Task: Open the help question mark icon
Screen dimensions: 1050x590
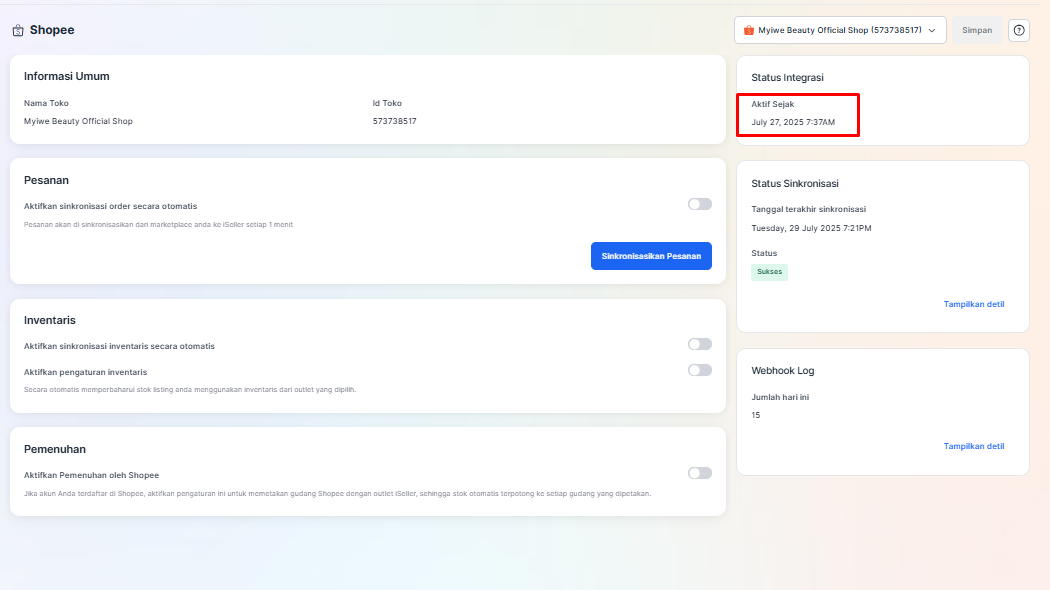Action: (1019, 30)
